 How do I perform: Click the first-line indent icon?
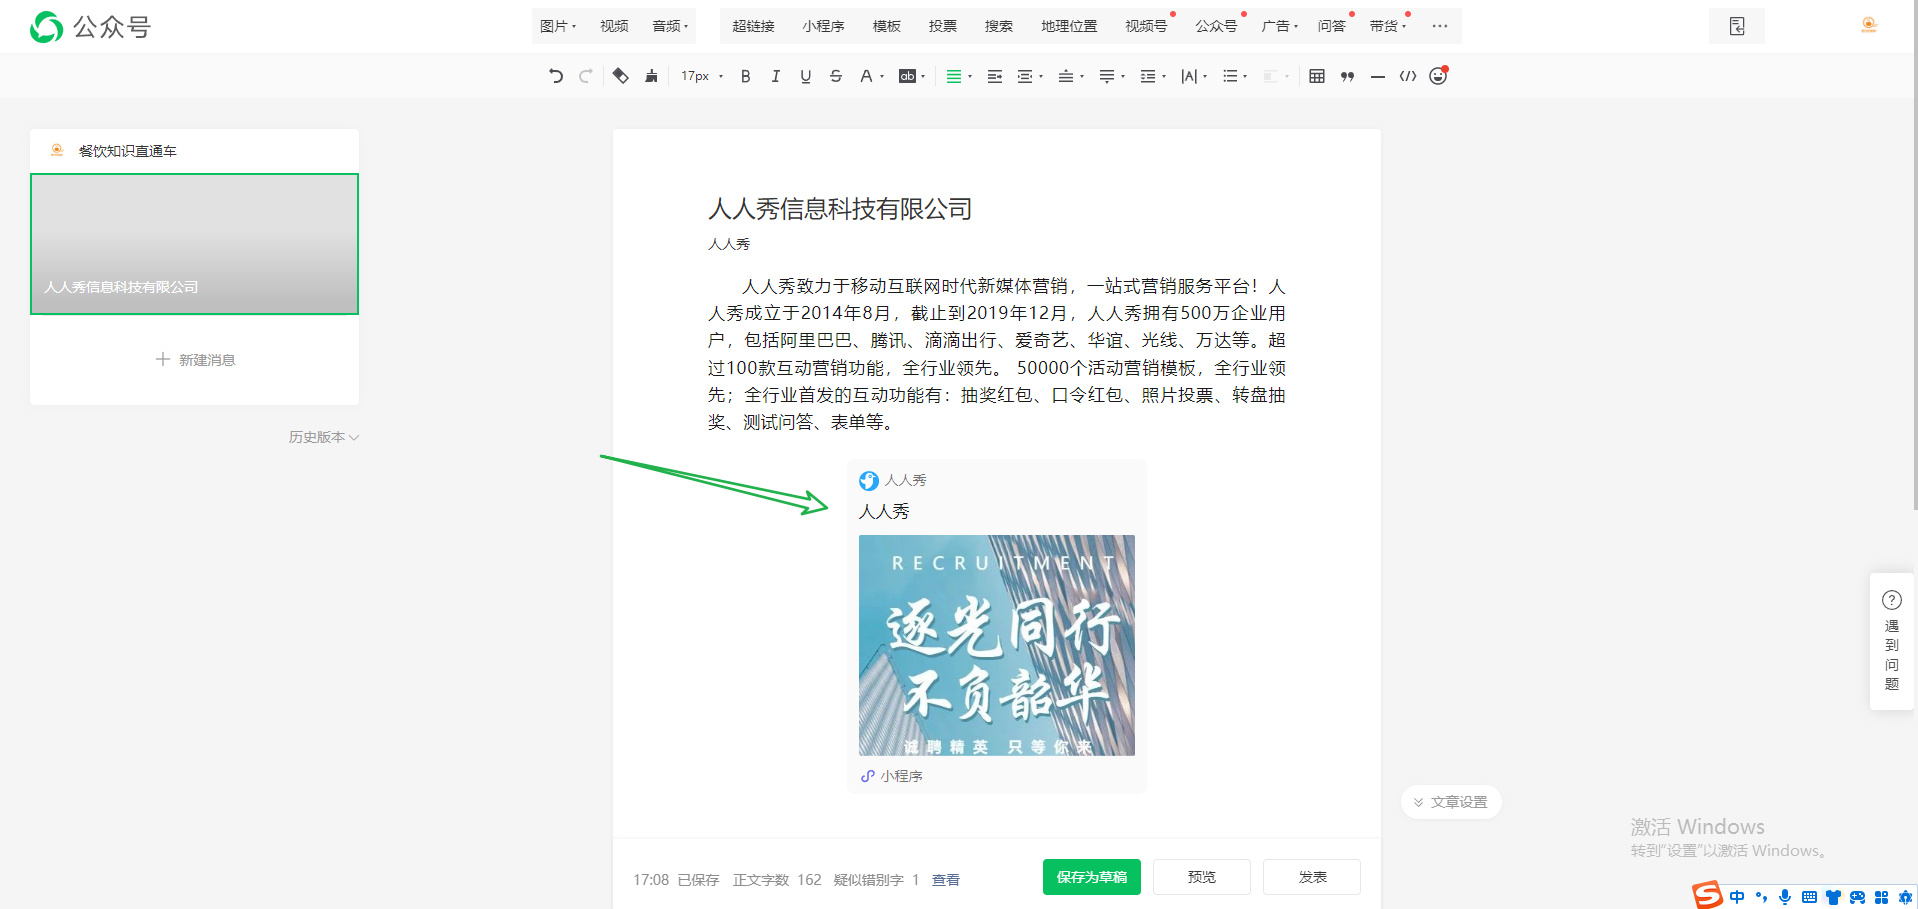pos(994,76)
